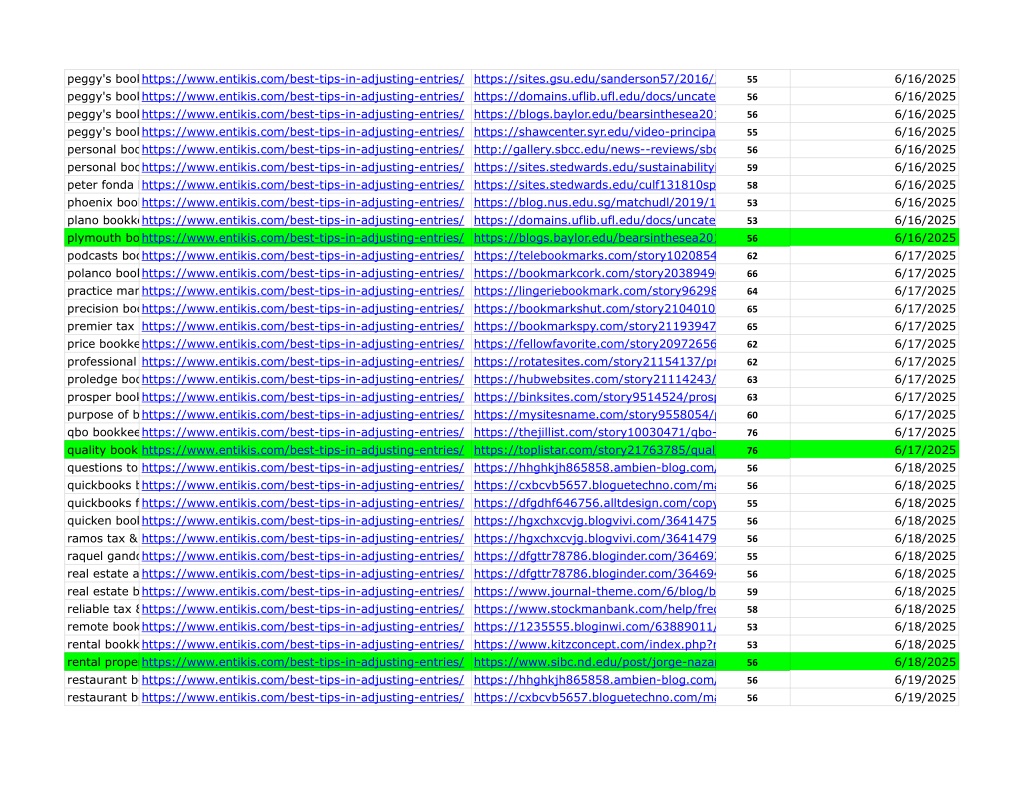This screenshot has width=1024, height=791.
Task: Select the value 64 in practice mar row
Action: pos(752,291)
